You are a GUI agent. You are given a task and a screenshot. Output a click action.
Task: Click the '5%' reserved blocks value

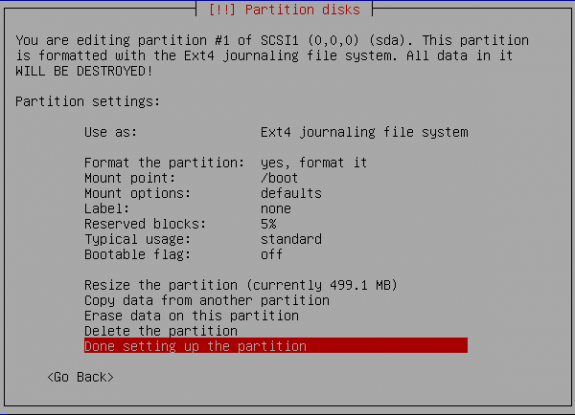point(268,224)
